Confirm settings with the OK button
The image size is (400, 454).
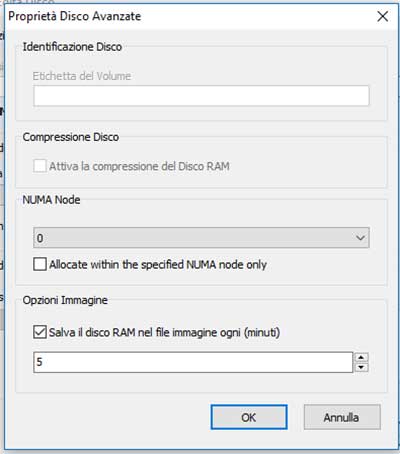click(249, 417)
